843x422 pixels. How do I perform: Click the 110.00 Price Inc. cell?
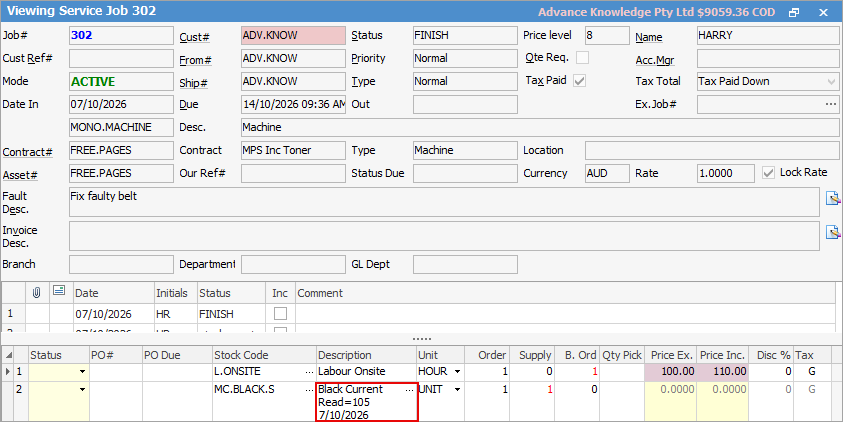pos(723,371)
